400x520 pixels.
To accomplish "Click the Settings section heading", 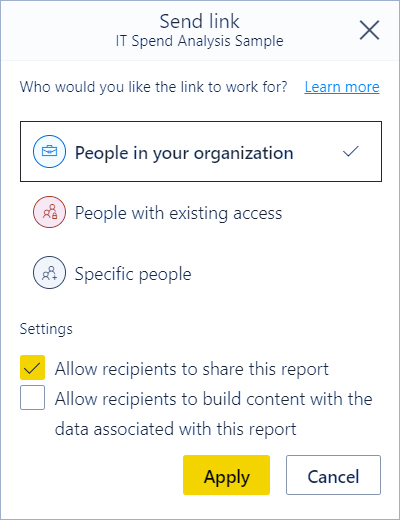I will pos(46,329).
